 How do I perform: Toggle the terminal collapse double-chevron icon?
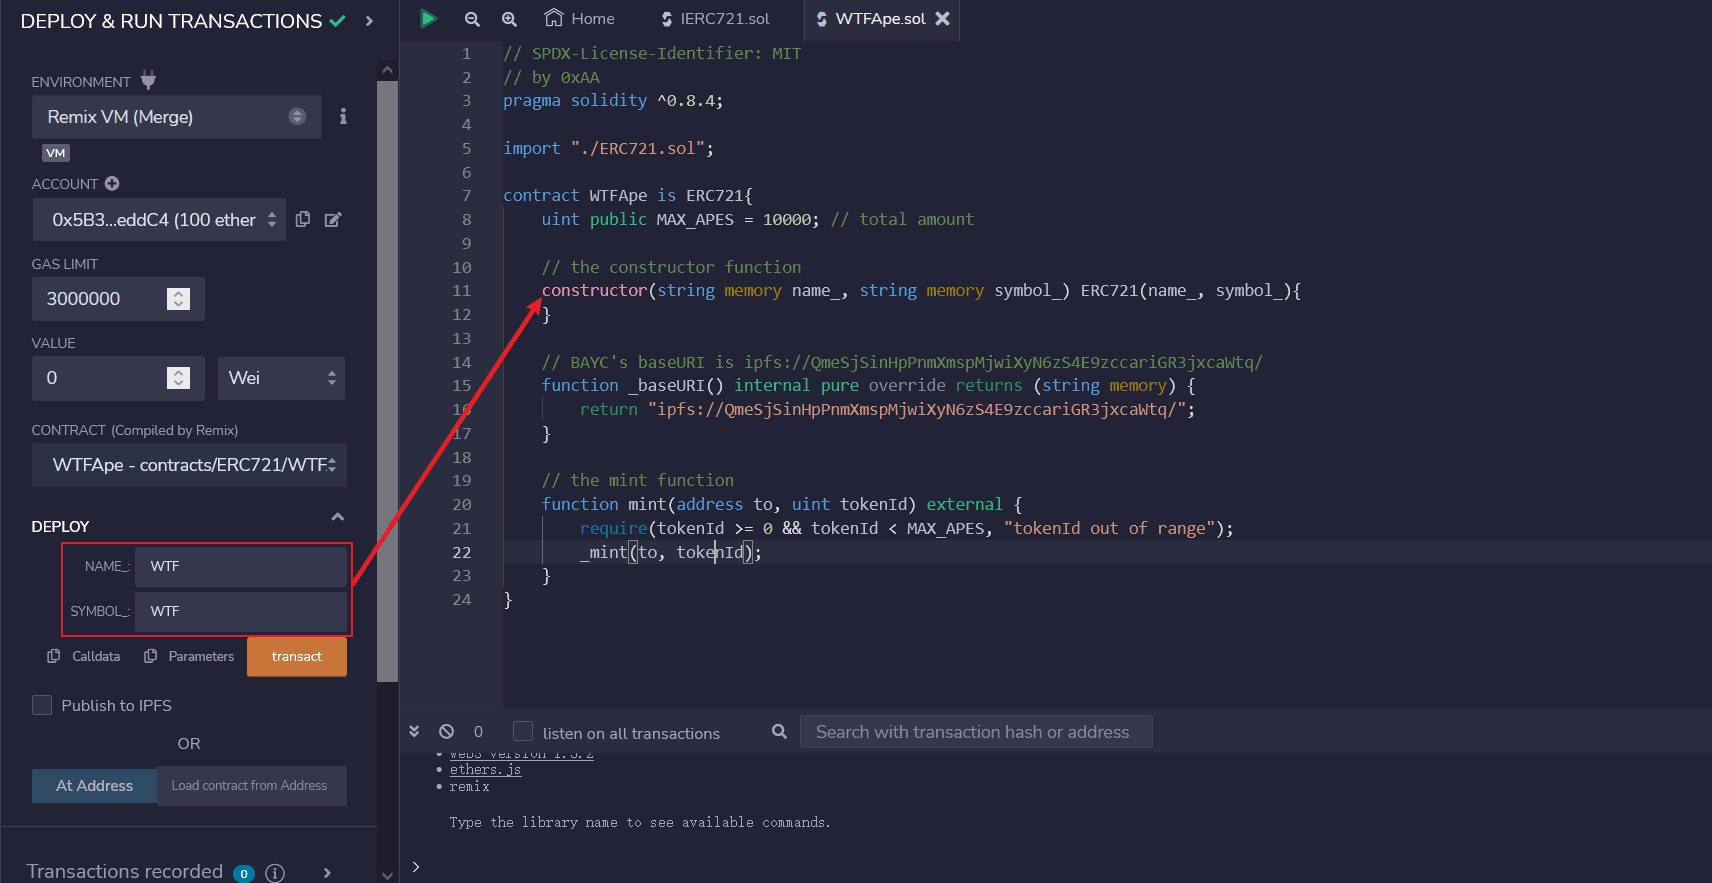(414, 732)
